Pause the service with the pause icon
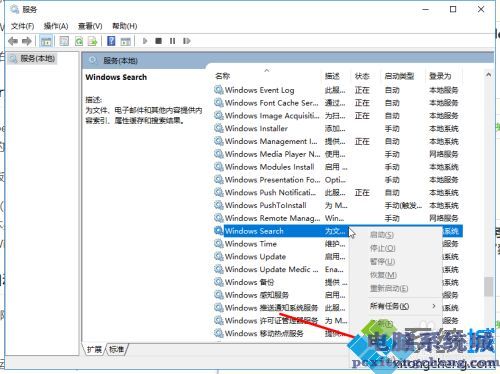Viewport: 500px width, 374px height. click(x=172, y=41)
